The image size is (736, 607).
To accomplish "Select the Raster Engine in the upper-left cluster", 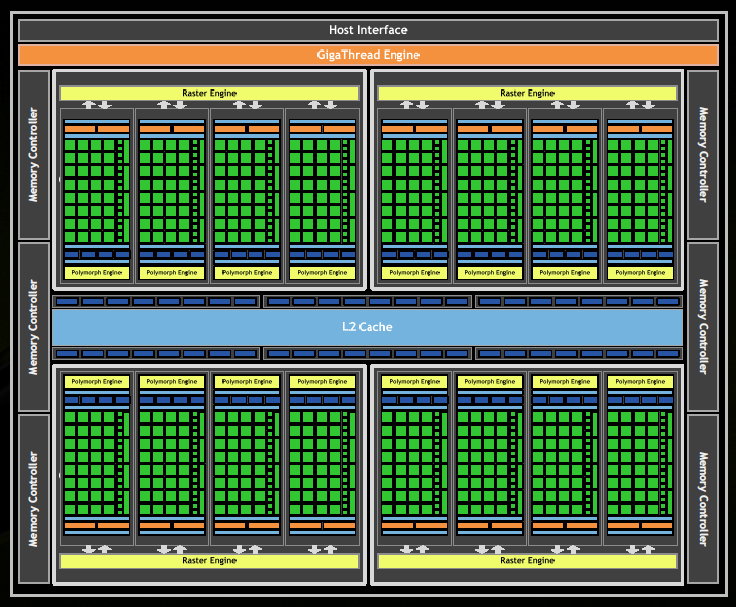I will [209, 93].
